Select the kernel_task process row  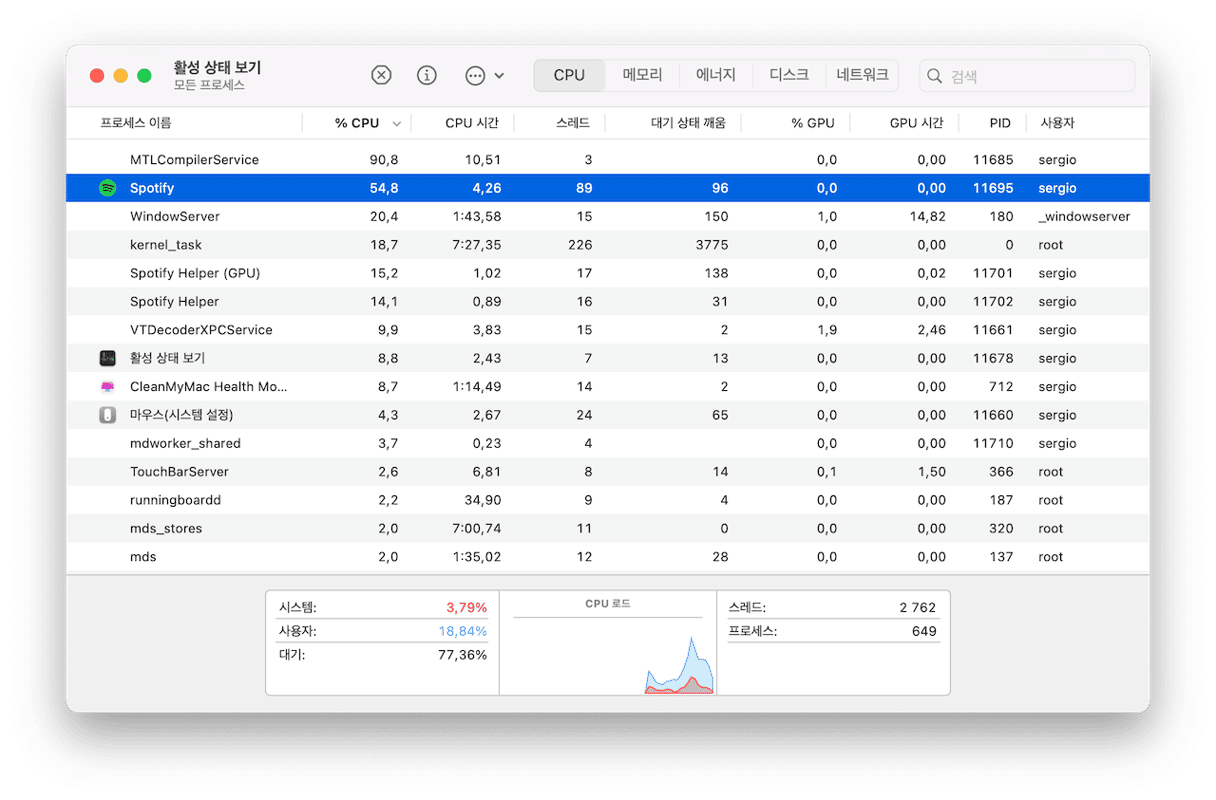tap(608, 245)
